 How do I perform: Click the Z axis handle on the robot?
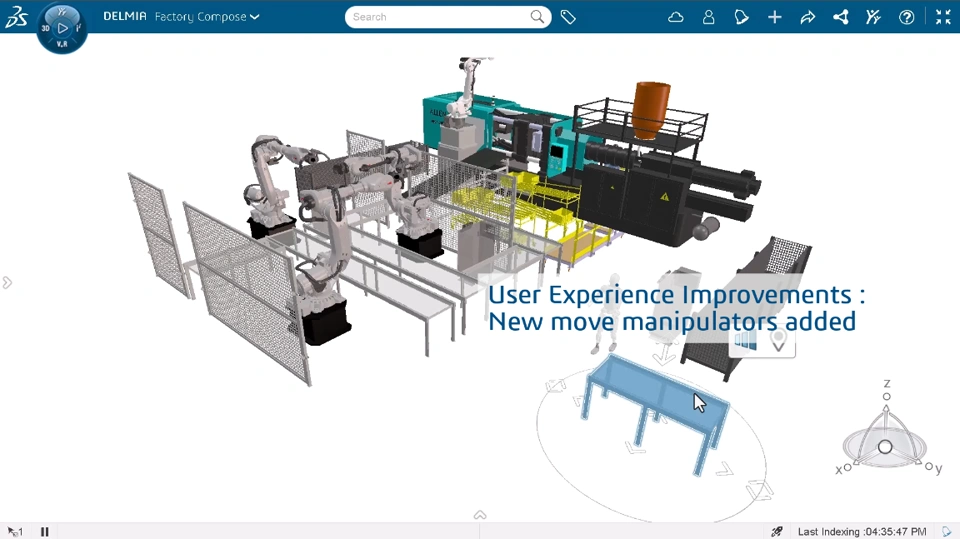886,397
